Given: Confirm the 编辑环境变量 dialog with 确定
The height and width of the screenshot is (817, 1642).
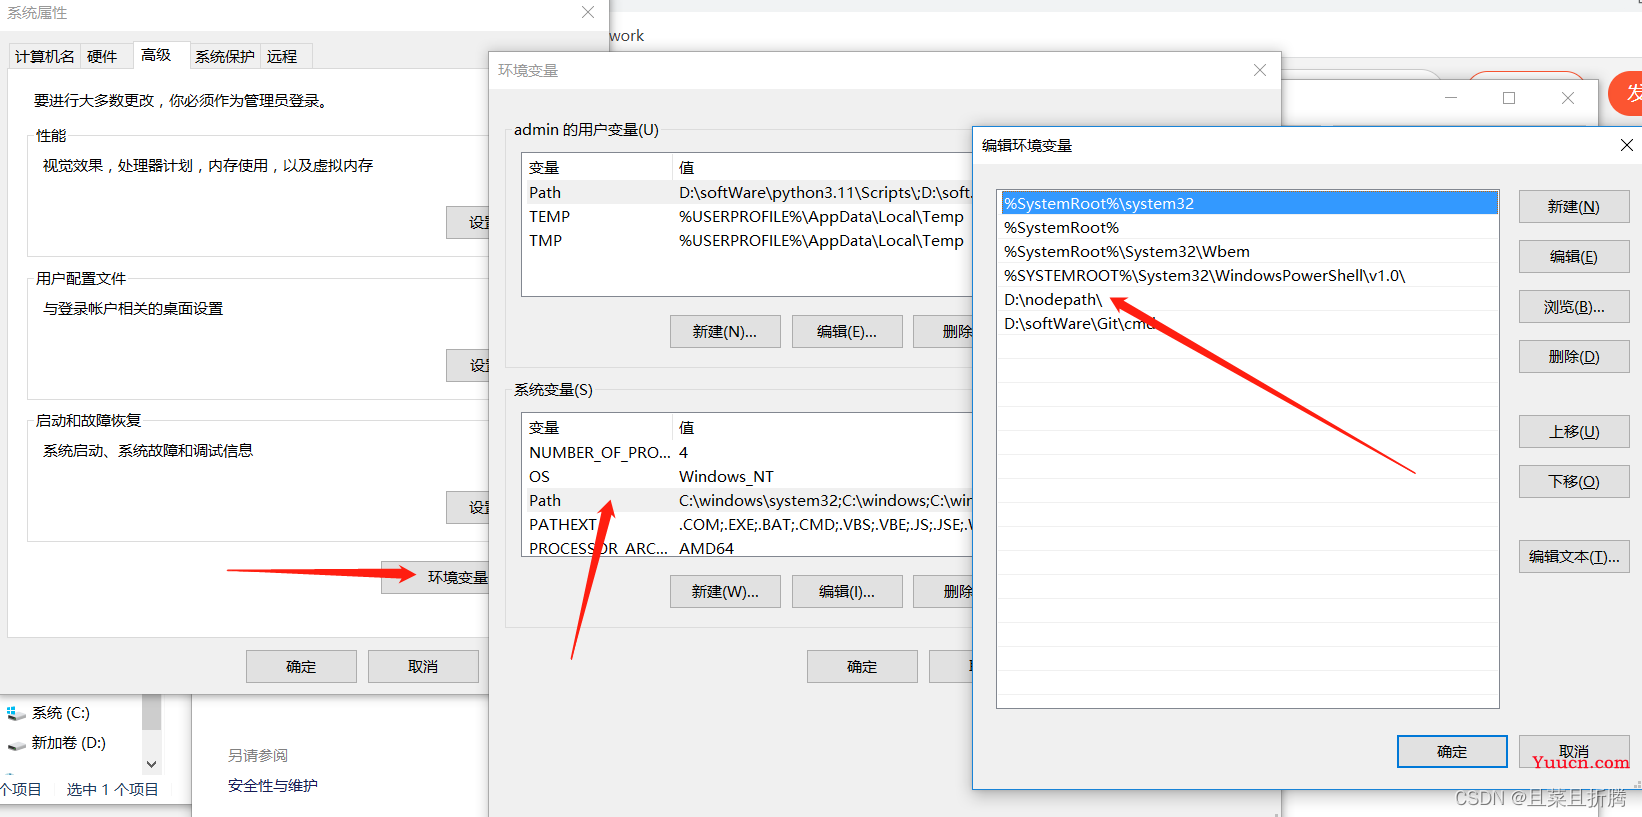Looking at the screenshot, I should [1452, 751].
